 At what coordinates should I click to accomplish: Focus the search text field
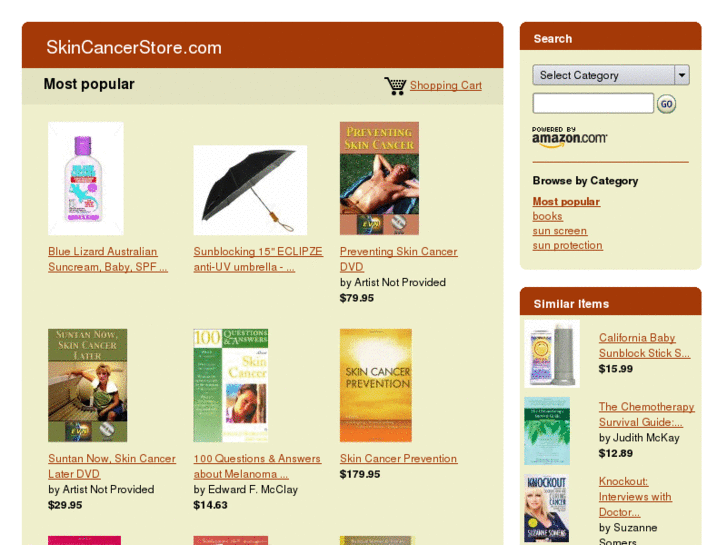click(x=593, y=103)
